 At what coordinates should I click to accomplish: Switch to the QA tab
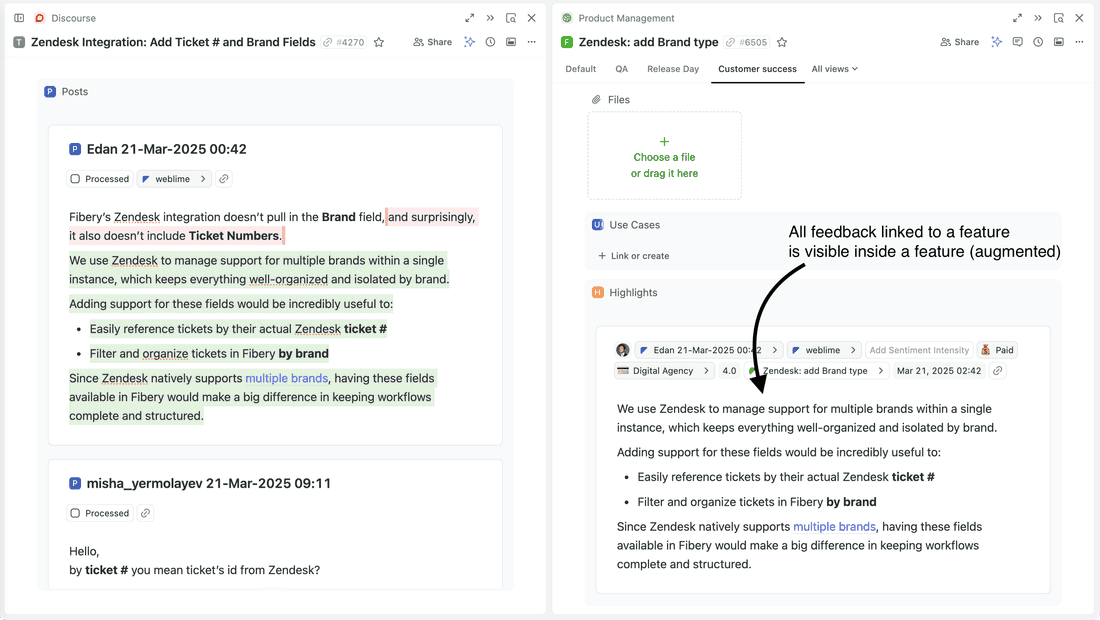pyautogui.click(x=621, y=69)
